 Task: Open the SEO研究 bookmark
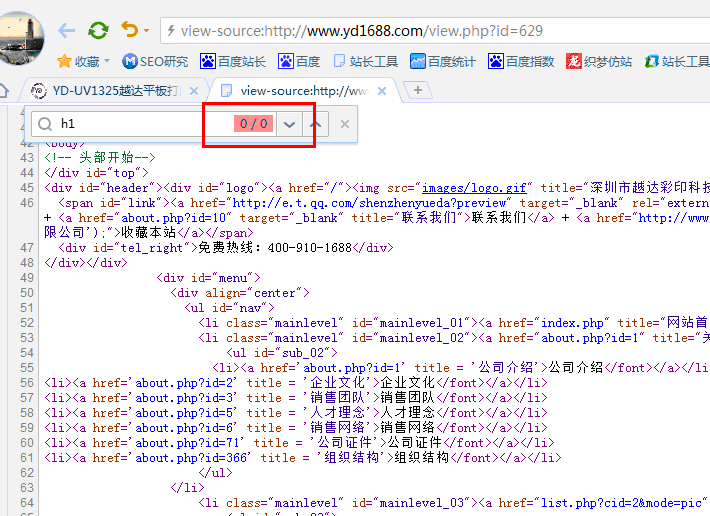point(155,61)
